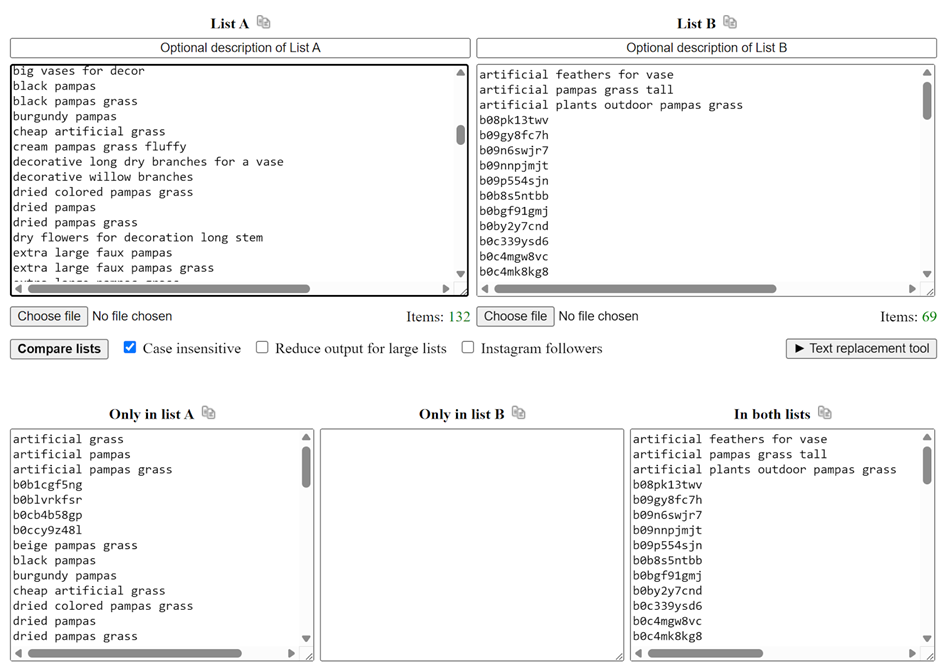Click 'cream pampas grass fluffy' in List A
The height and width of the screenshot is (669, 939).
pos(99,147)
